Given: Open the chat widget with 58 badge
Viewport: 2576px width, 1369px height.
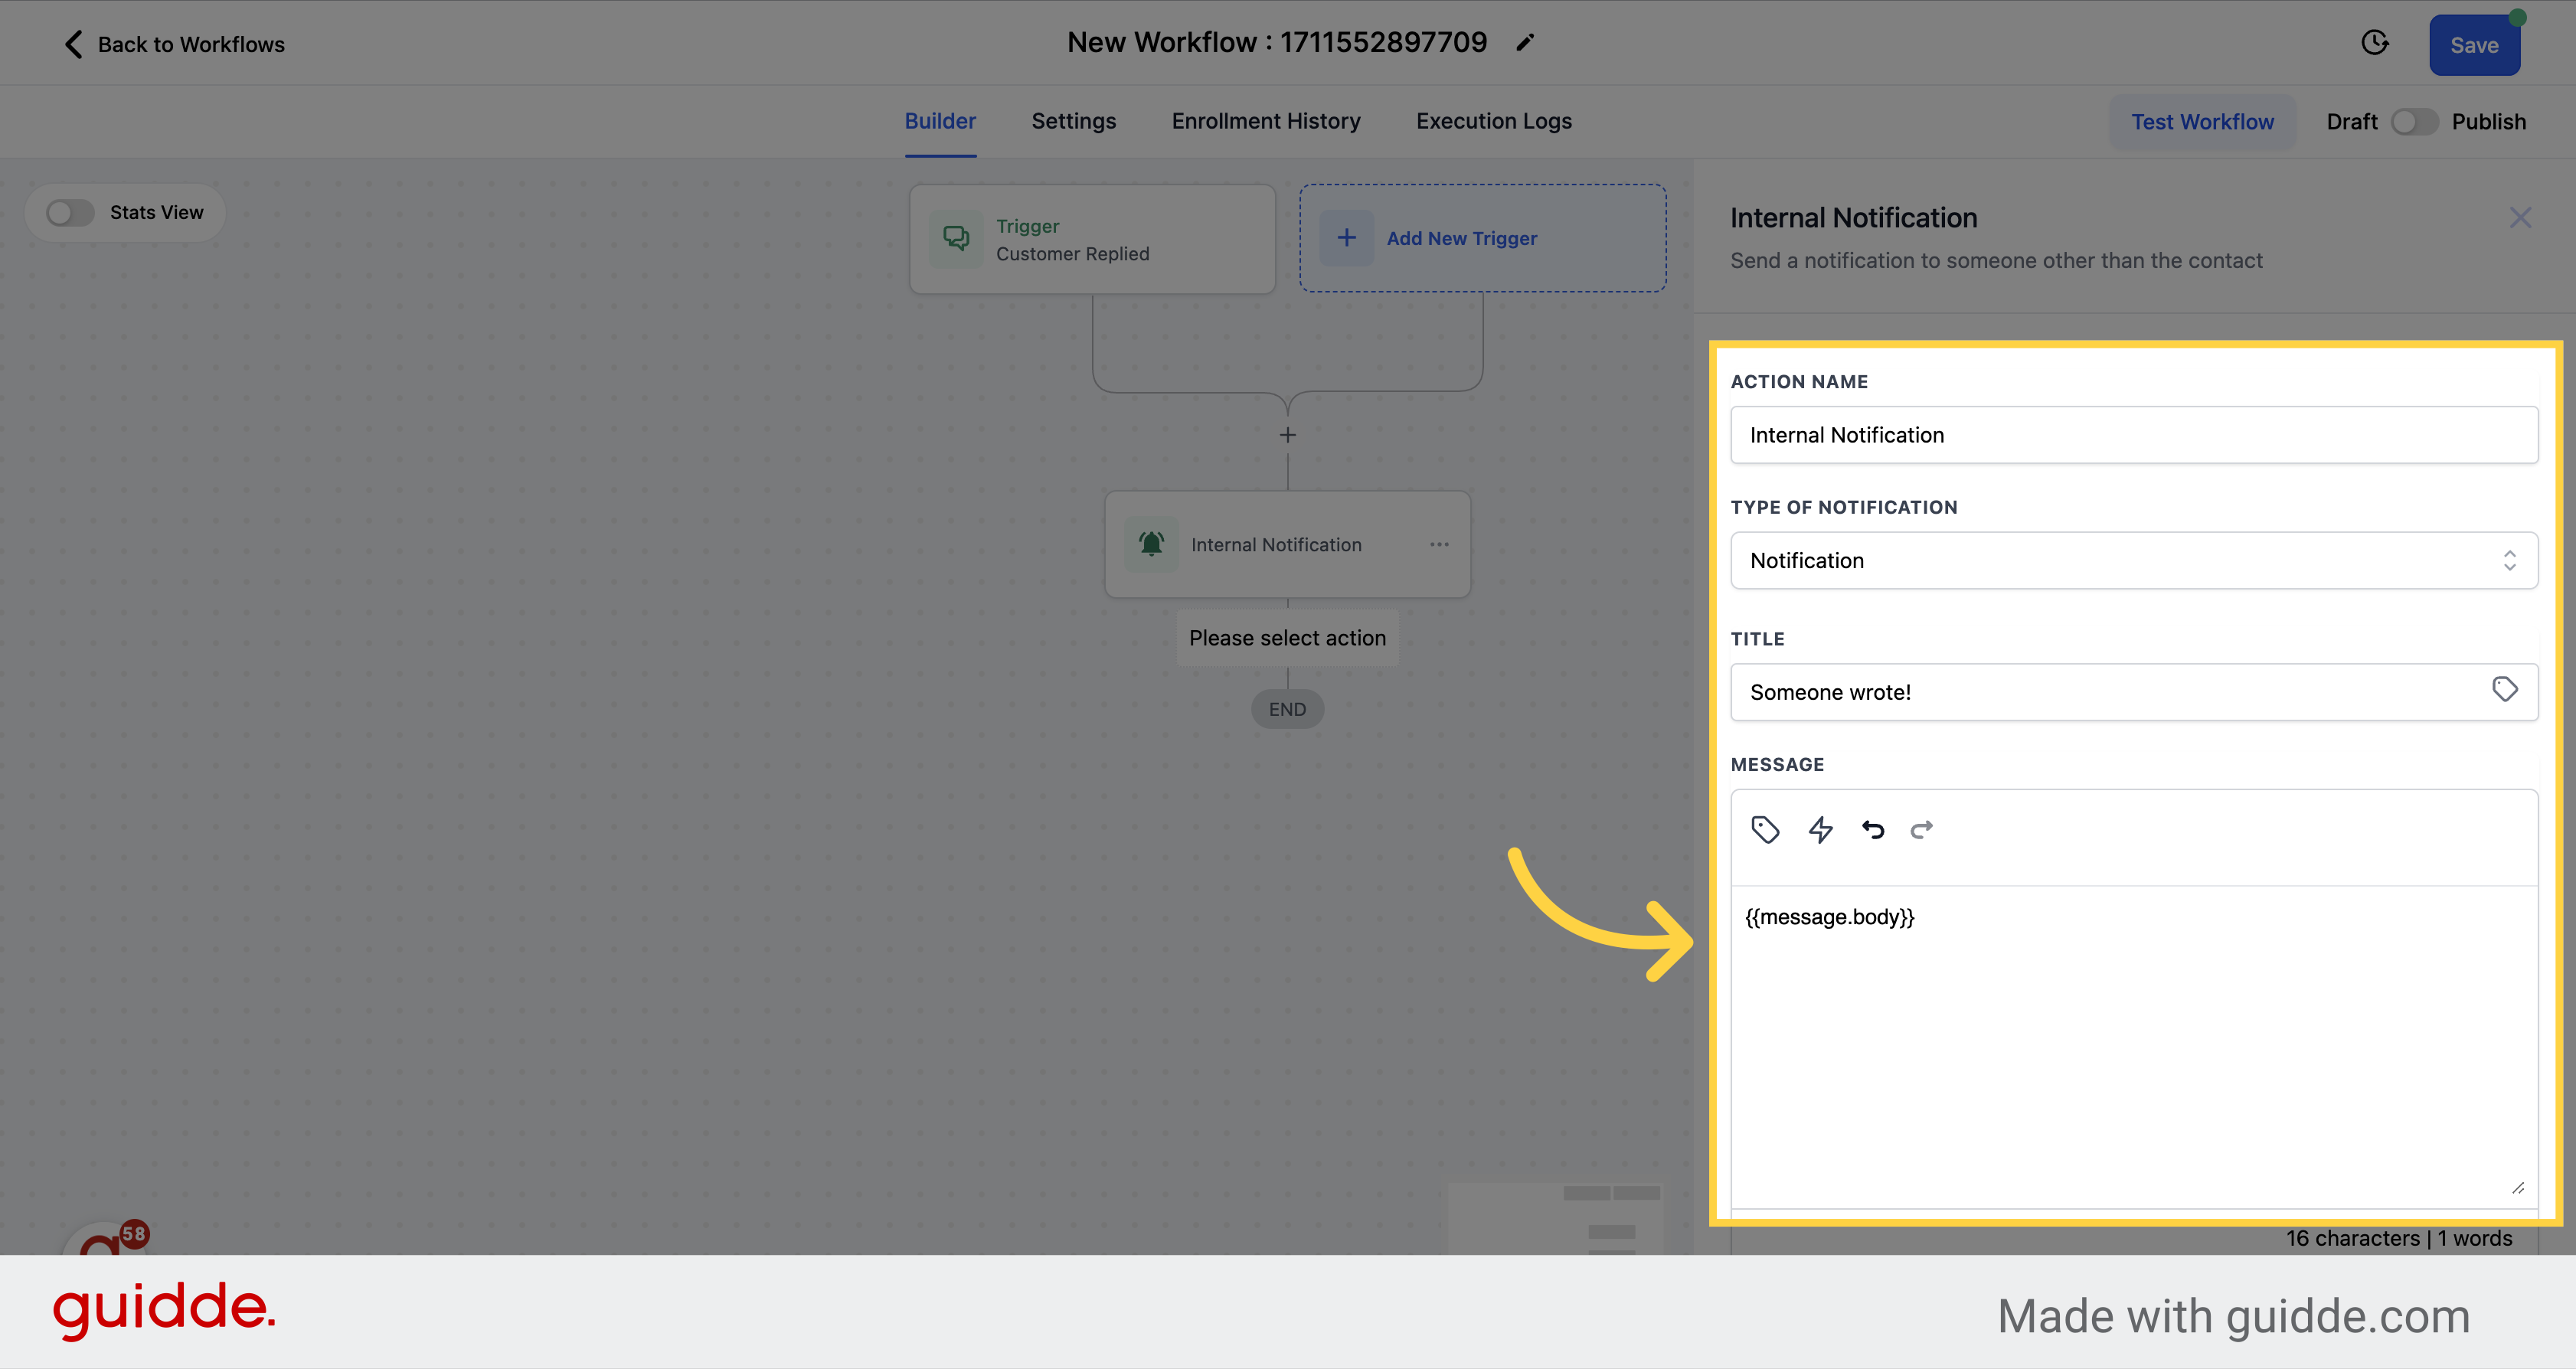Looking at the screenshot, I should (x=105, y=1238).
